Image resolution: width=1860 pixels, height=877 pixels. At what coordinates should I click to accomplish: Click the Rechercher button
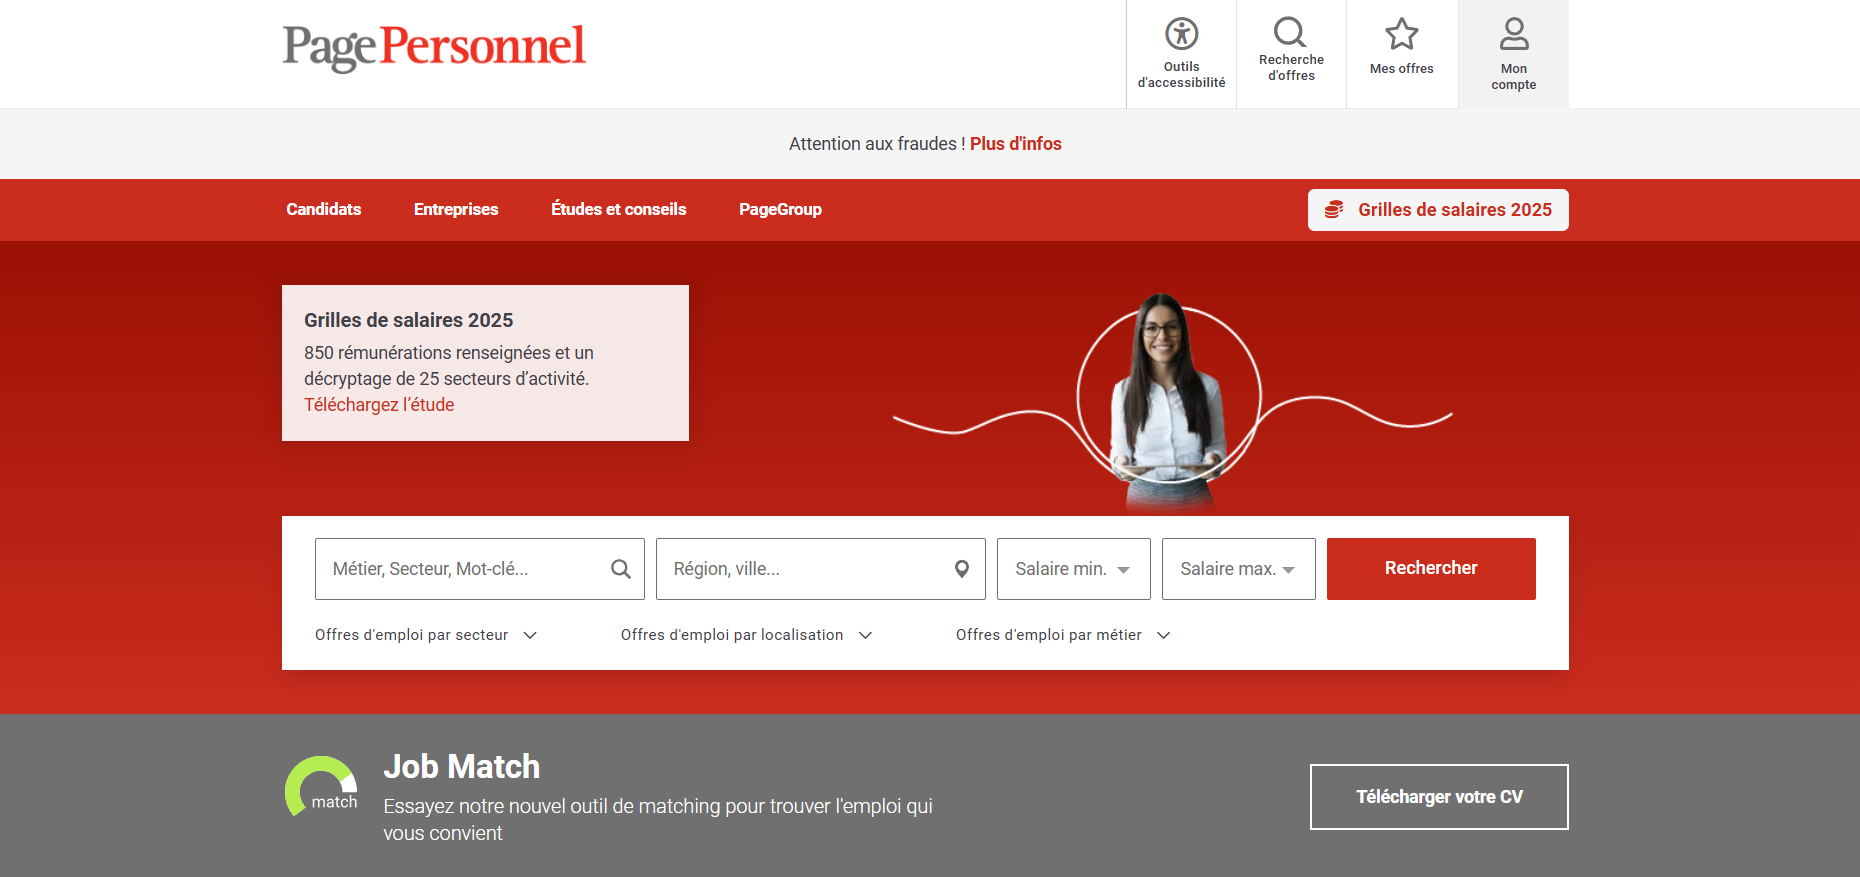1431,569
